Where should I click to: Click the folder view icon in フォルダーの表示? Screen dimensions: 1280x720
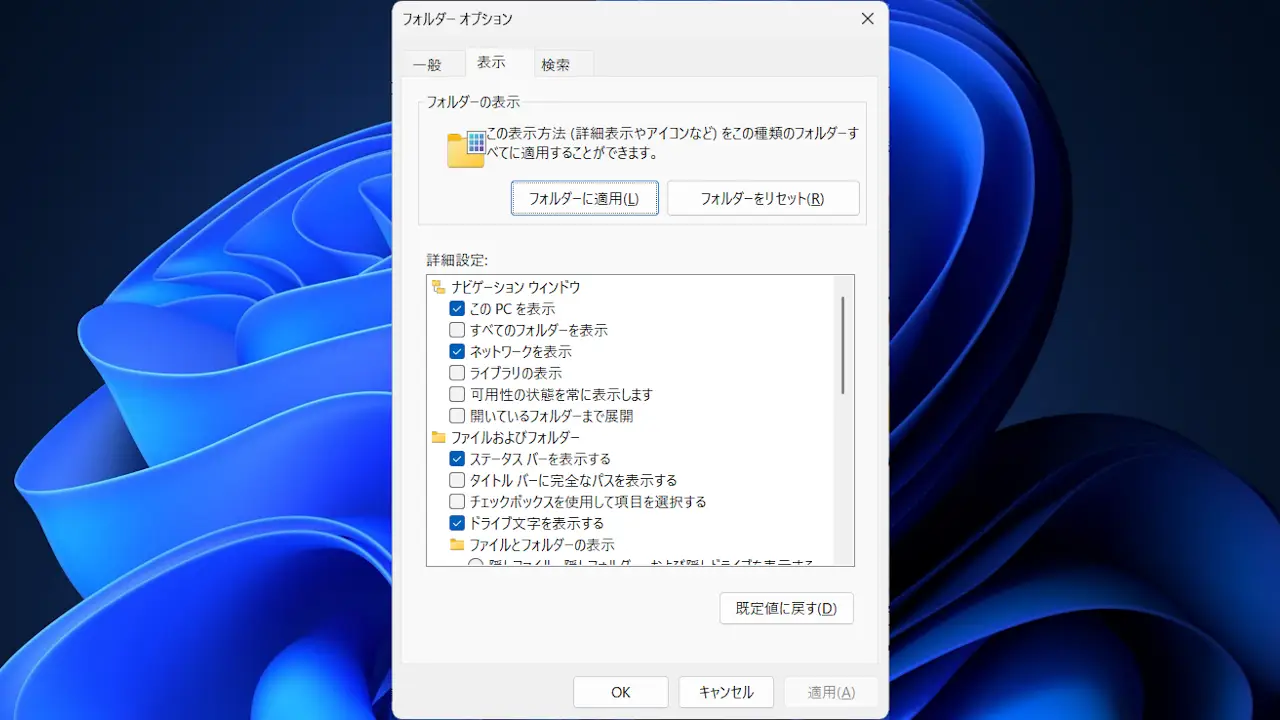point(466,148)
